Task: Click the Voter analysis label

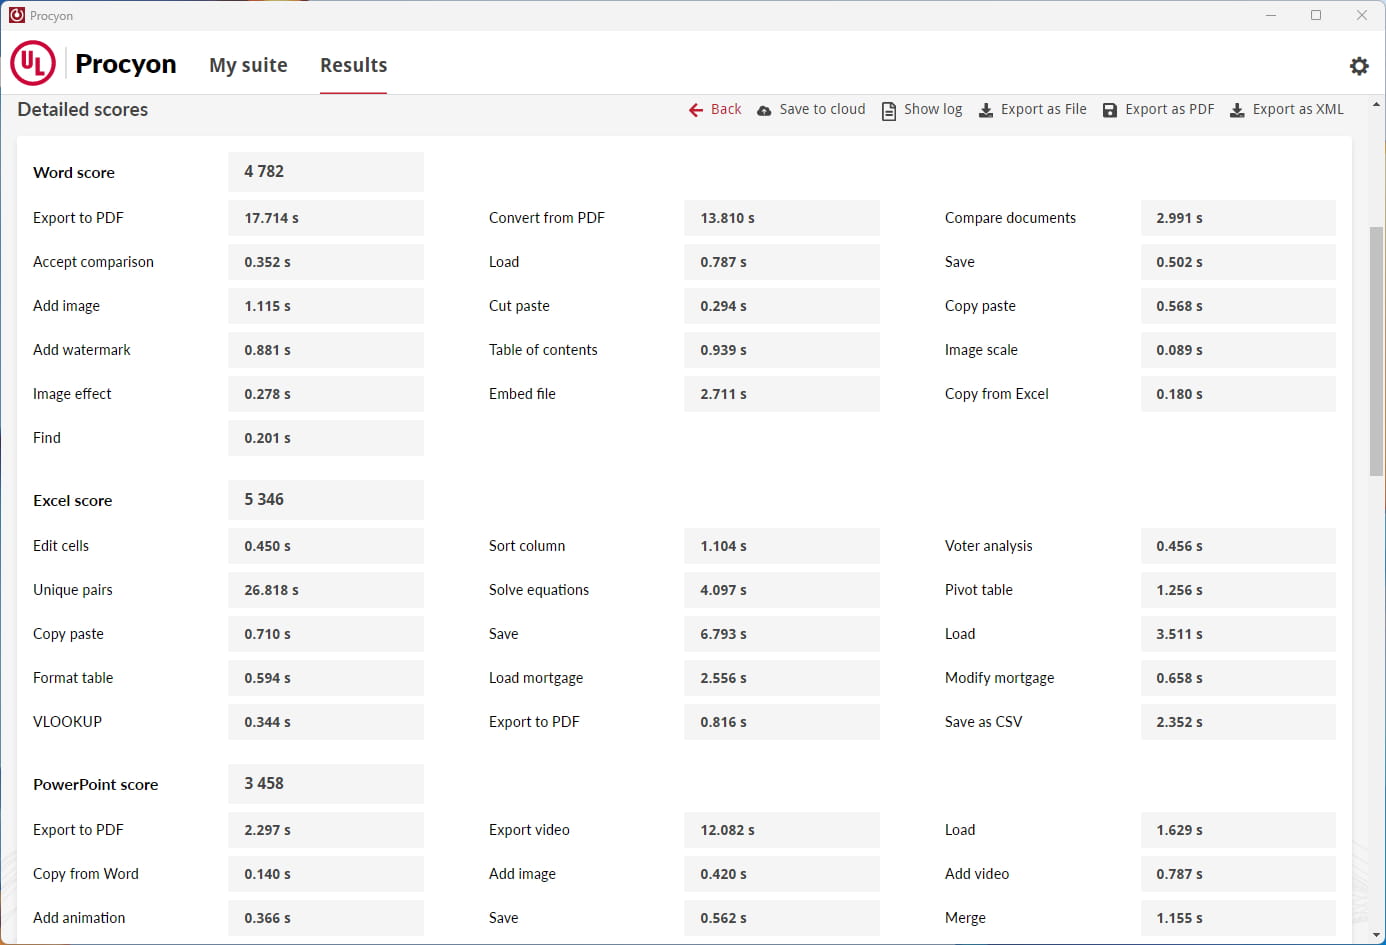Action: point(989,546)
